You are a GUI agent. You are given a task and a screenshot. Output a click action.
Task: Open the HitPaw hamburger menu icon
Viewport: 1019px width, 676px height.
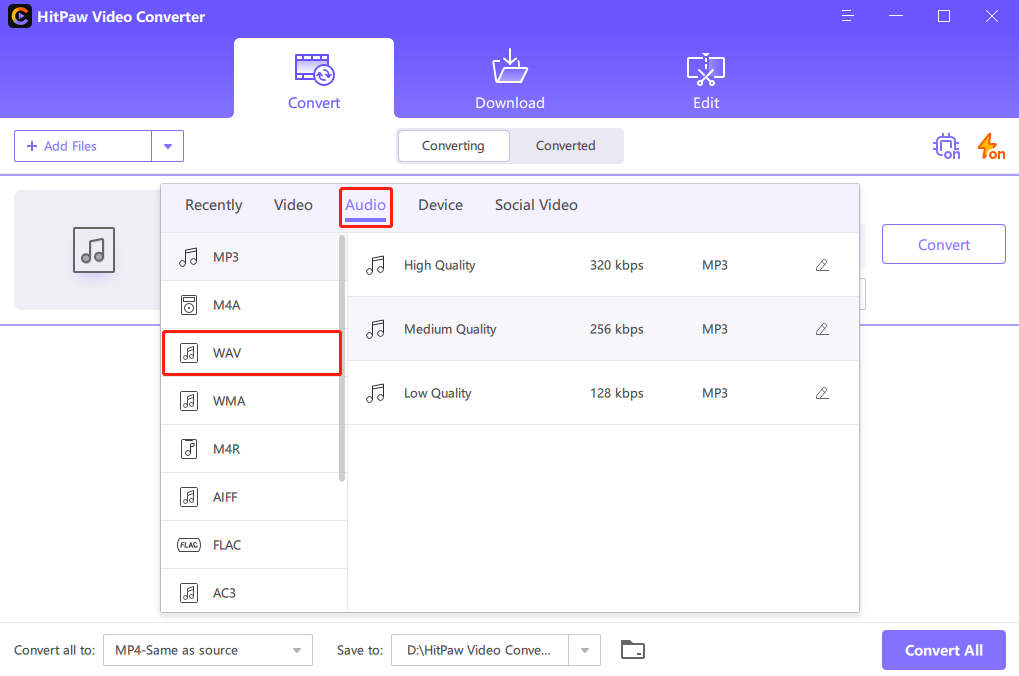(x=847, y=16)
